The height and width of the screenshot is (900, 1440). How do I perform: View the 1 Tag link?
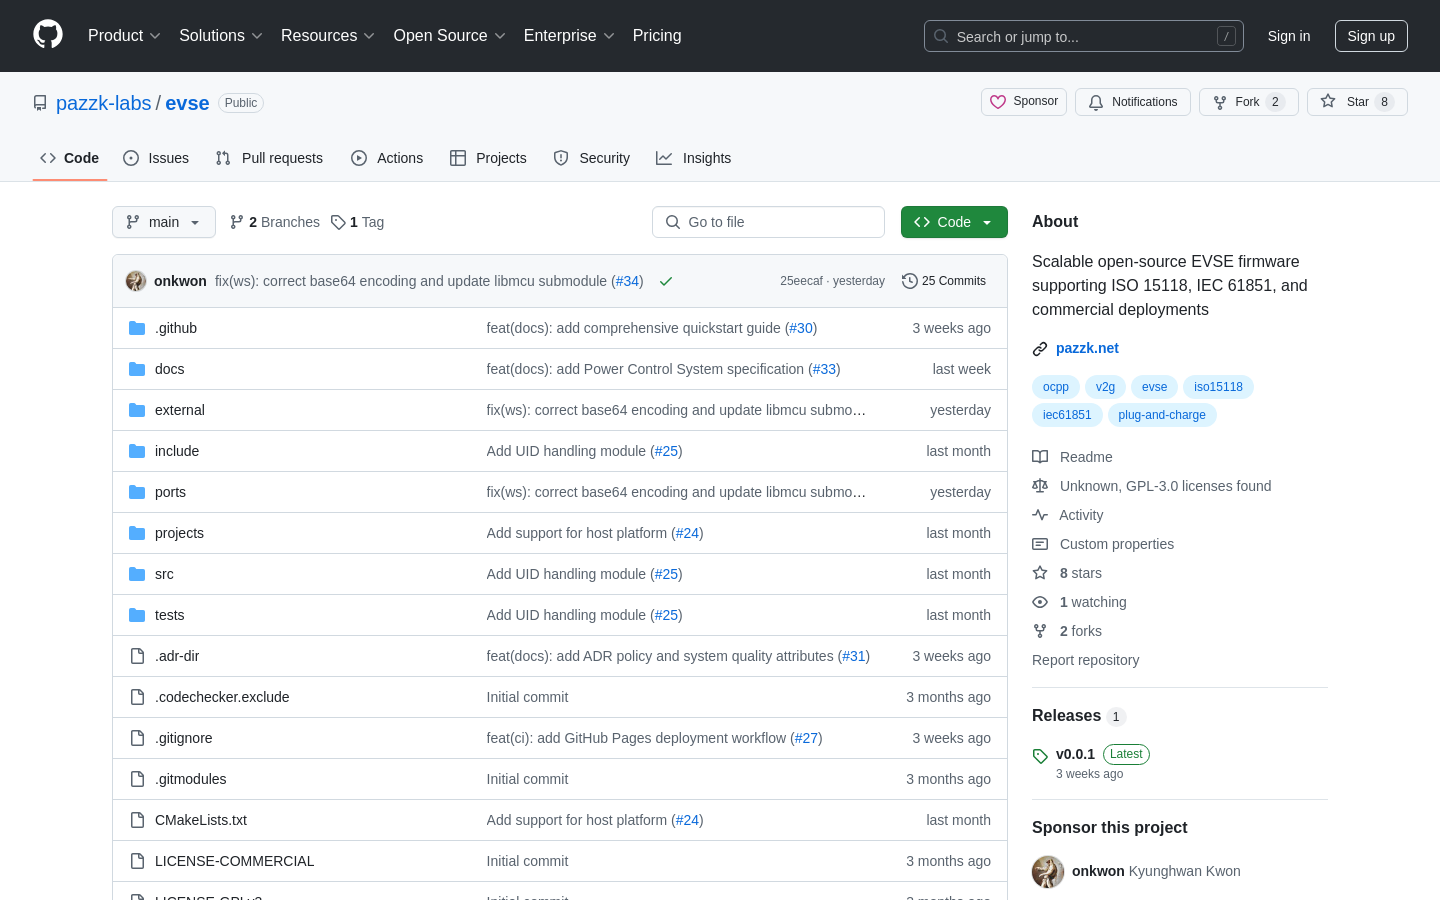click(x=358, y=222)
